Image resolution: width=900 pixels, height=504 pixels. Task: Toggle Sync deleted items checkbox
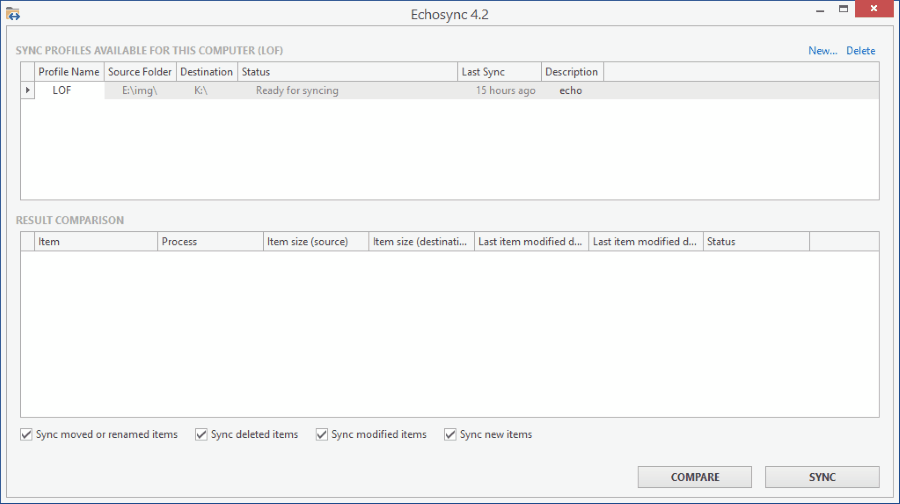tap(201, 435)
